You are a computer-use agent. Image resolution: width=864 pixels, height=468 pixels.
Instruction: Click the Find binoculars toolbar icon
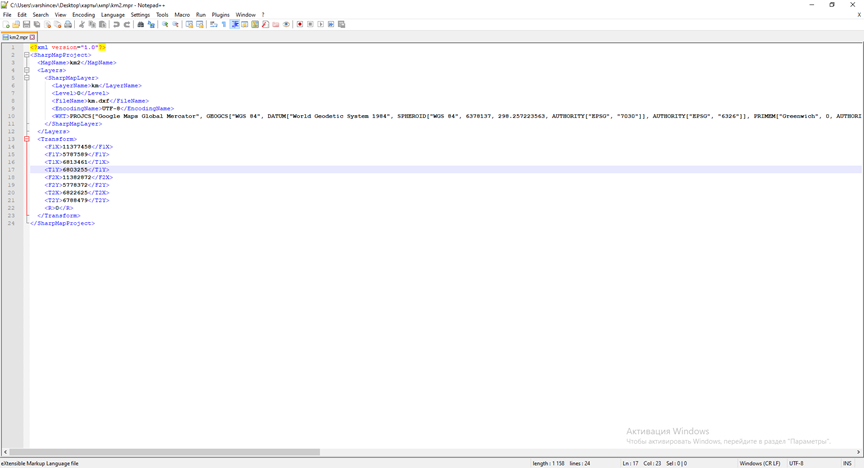point(140,24)
